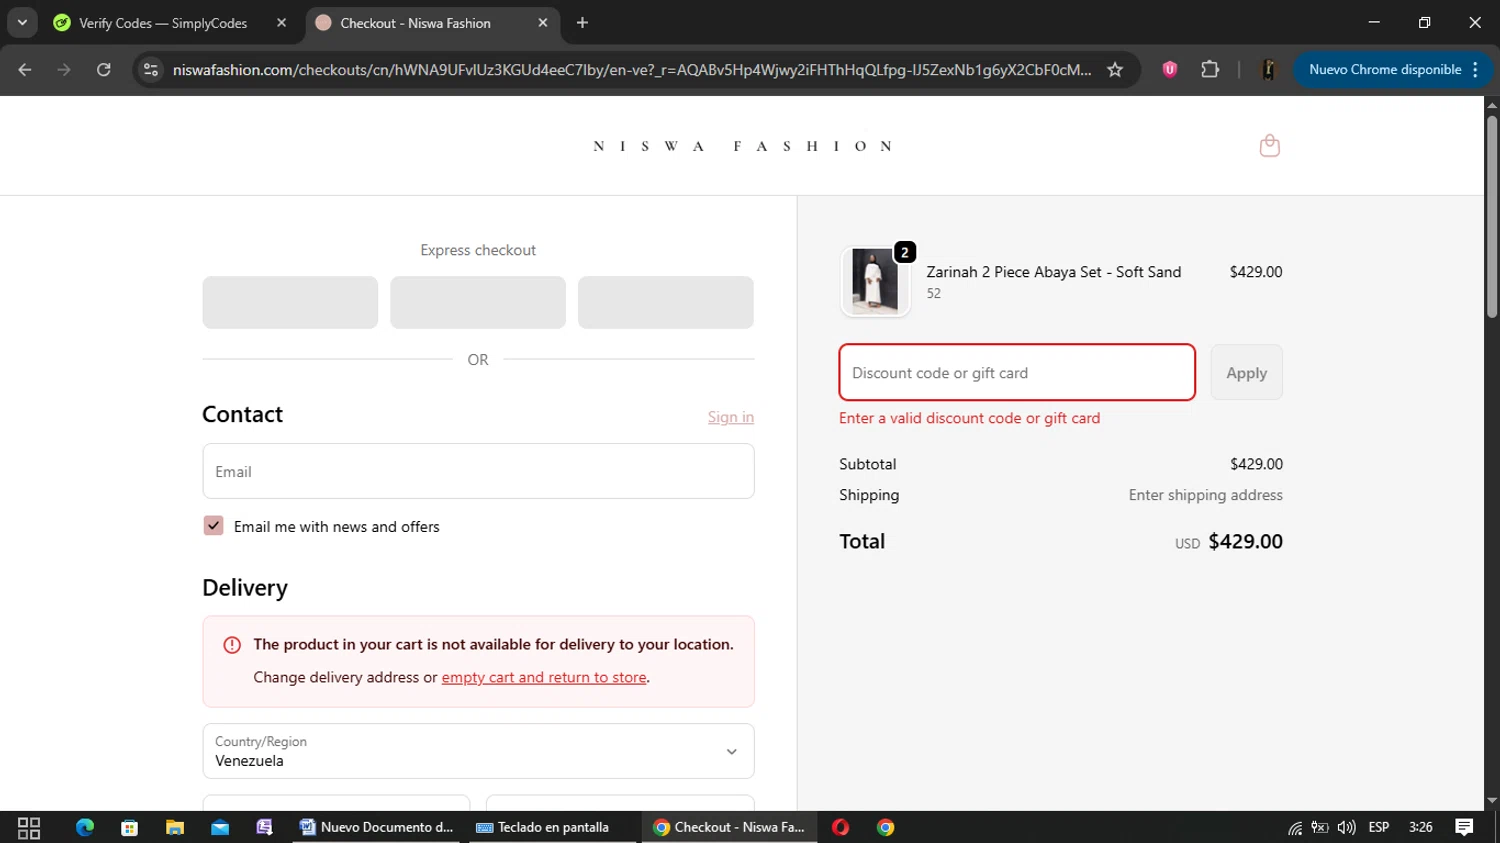Open the Windows Task View icon
The height and width of the screenshot is (843, 1500).
(29, 827)
